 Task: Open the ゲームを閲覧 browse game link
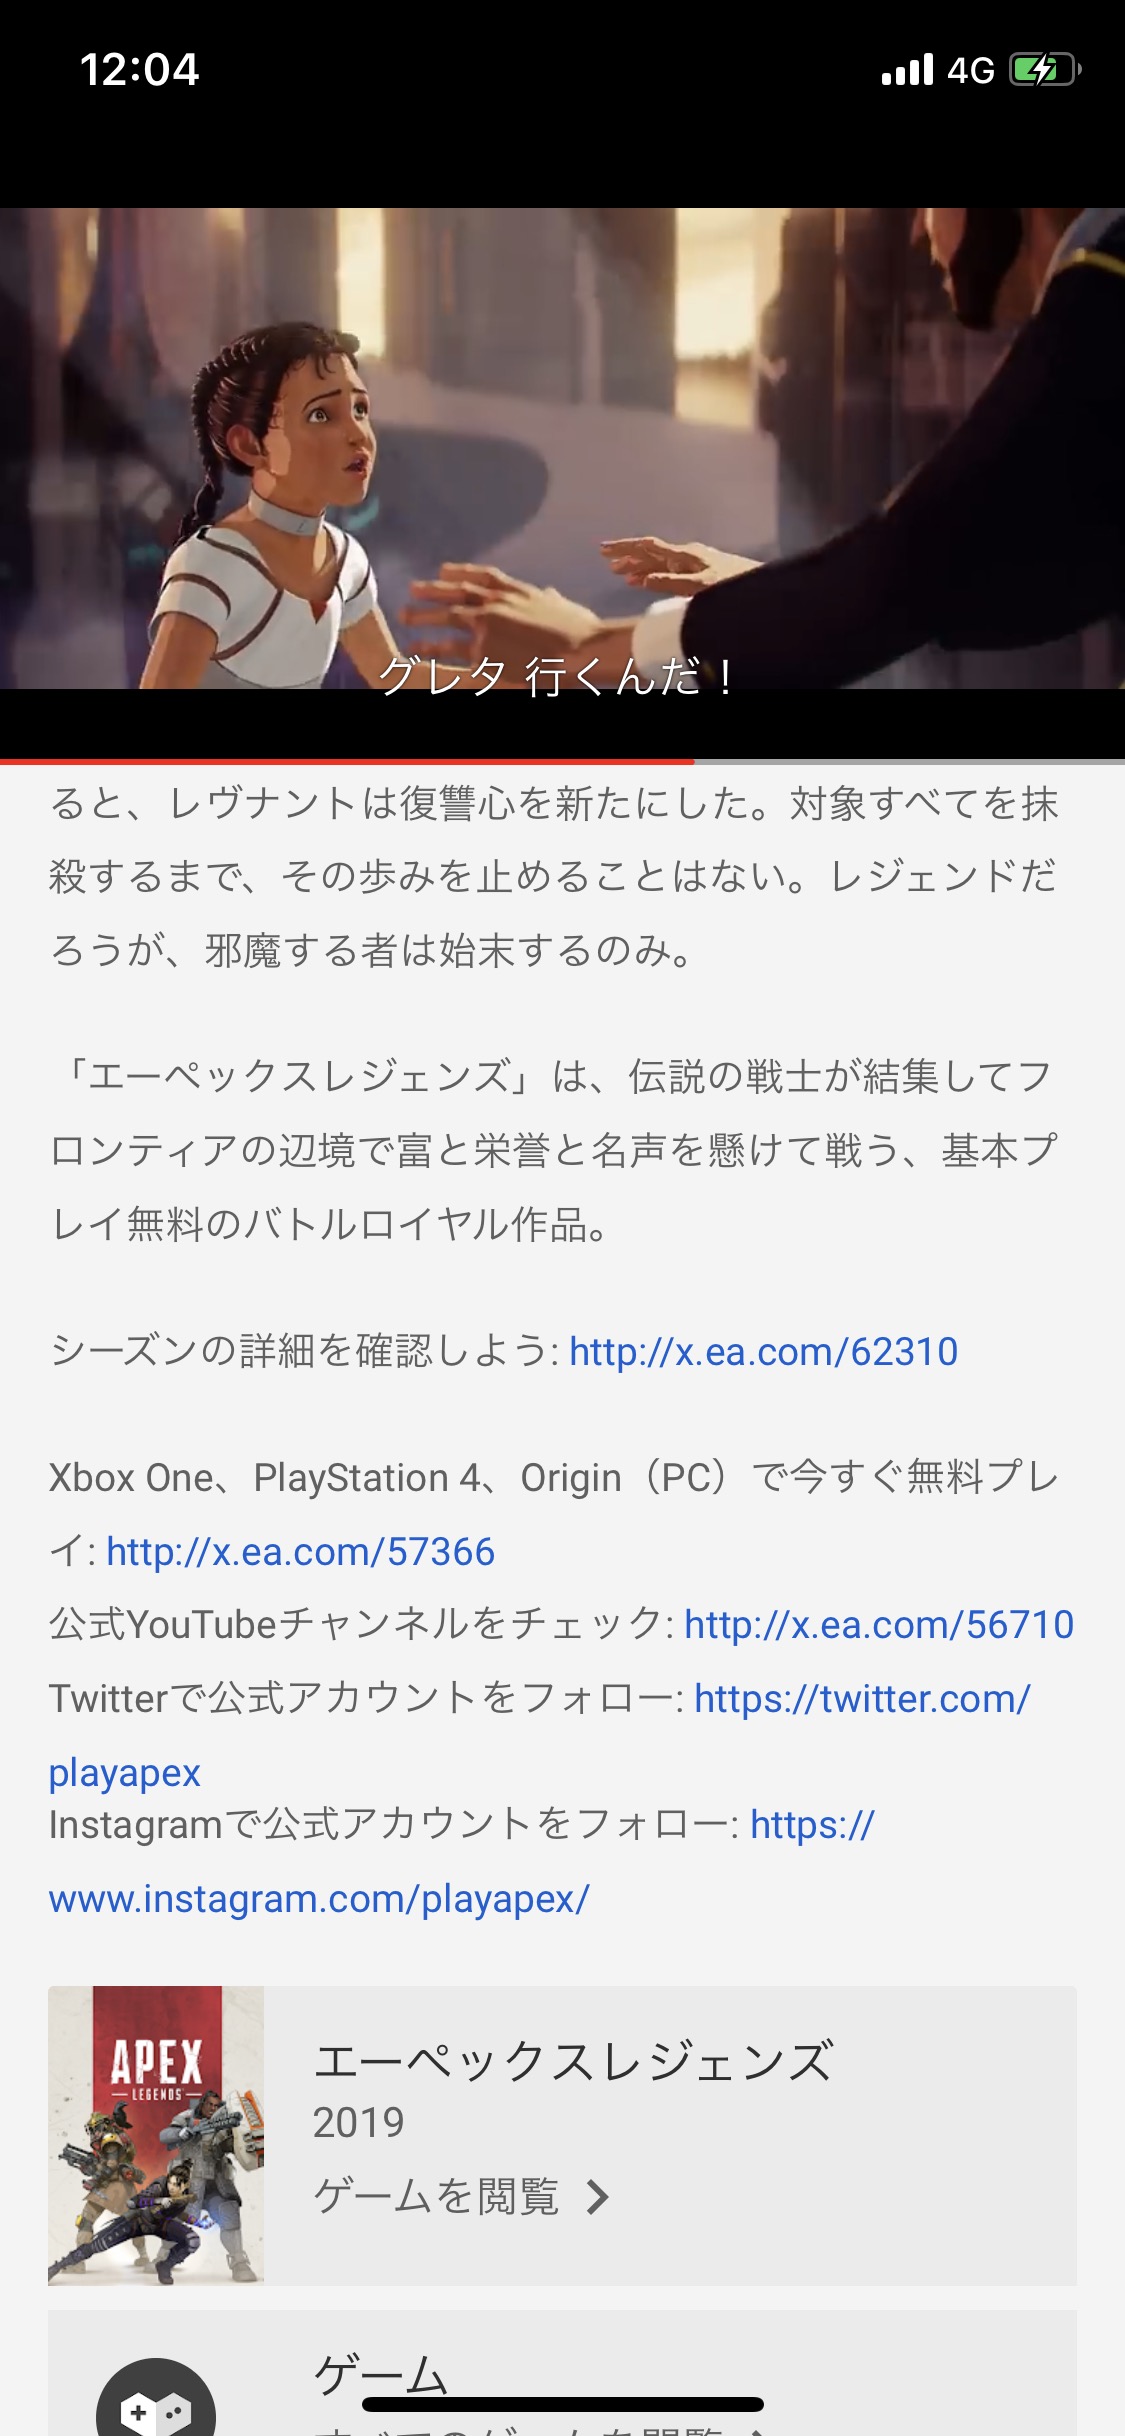click(436, 2197)
